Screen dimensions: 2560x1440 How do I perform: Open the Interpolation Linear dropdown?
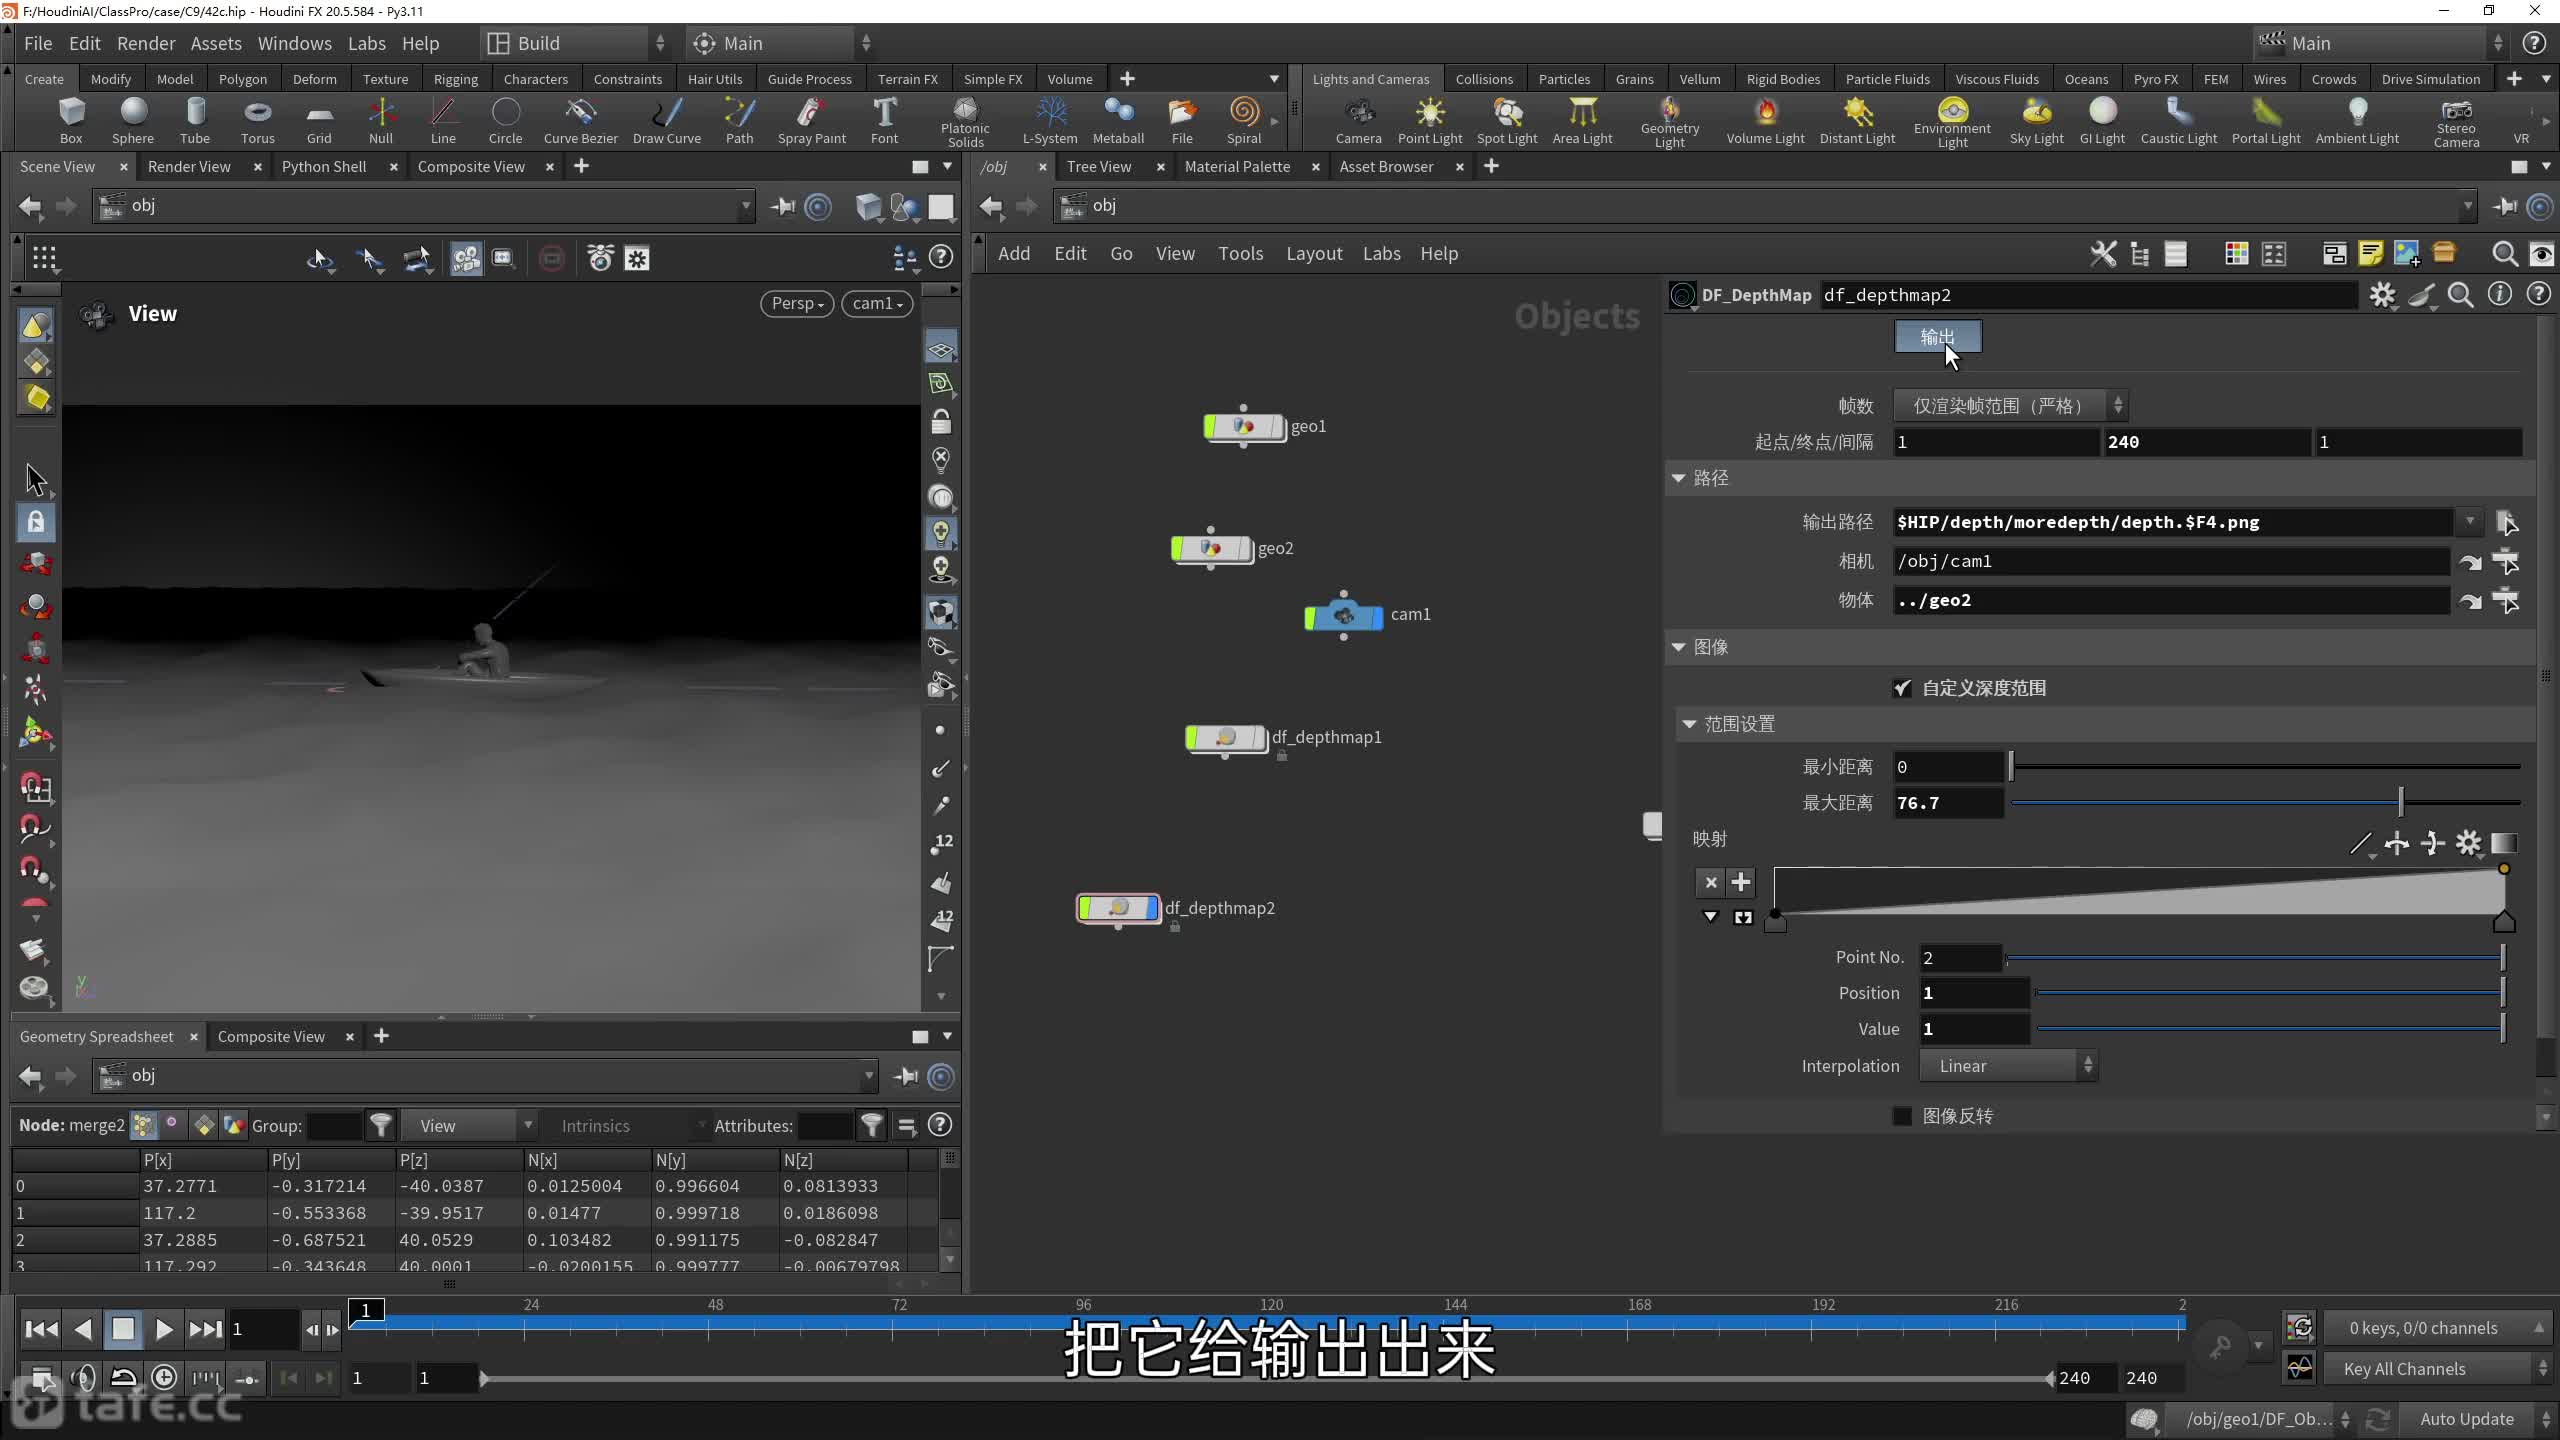point(2008,1066)
